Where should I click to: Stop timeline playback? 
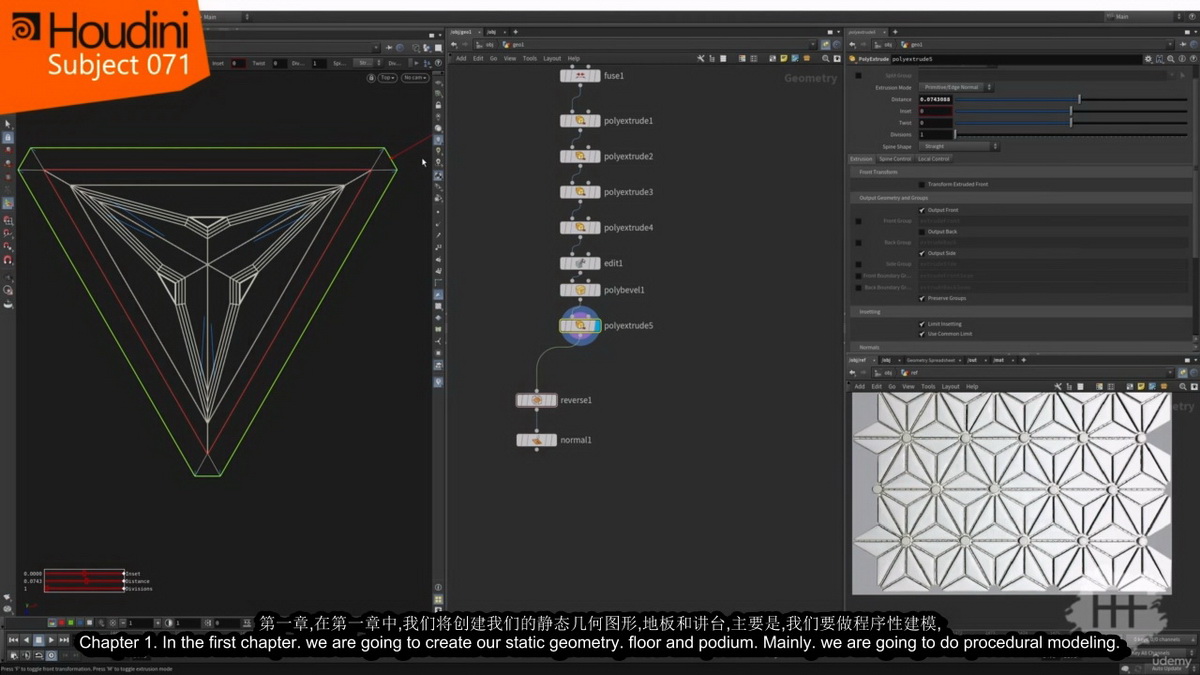pyautogui.click(x=39, y=639)
